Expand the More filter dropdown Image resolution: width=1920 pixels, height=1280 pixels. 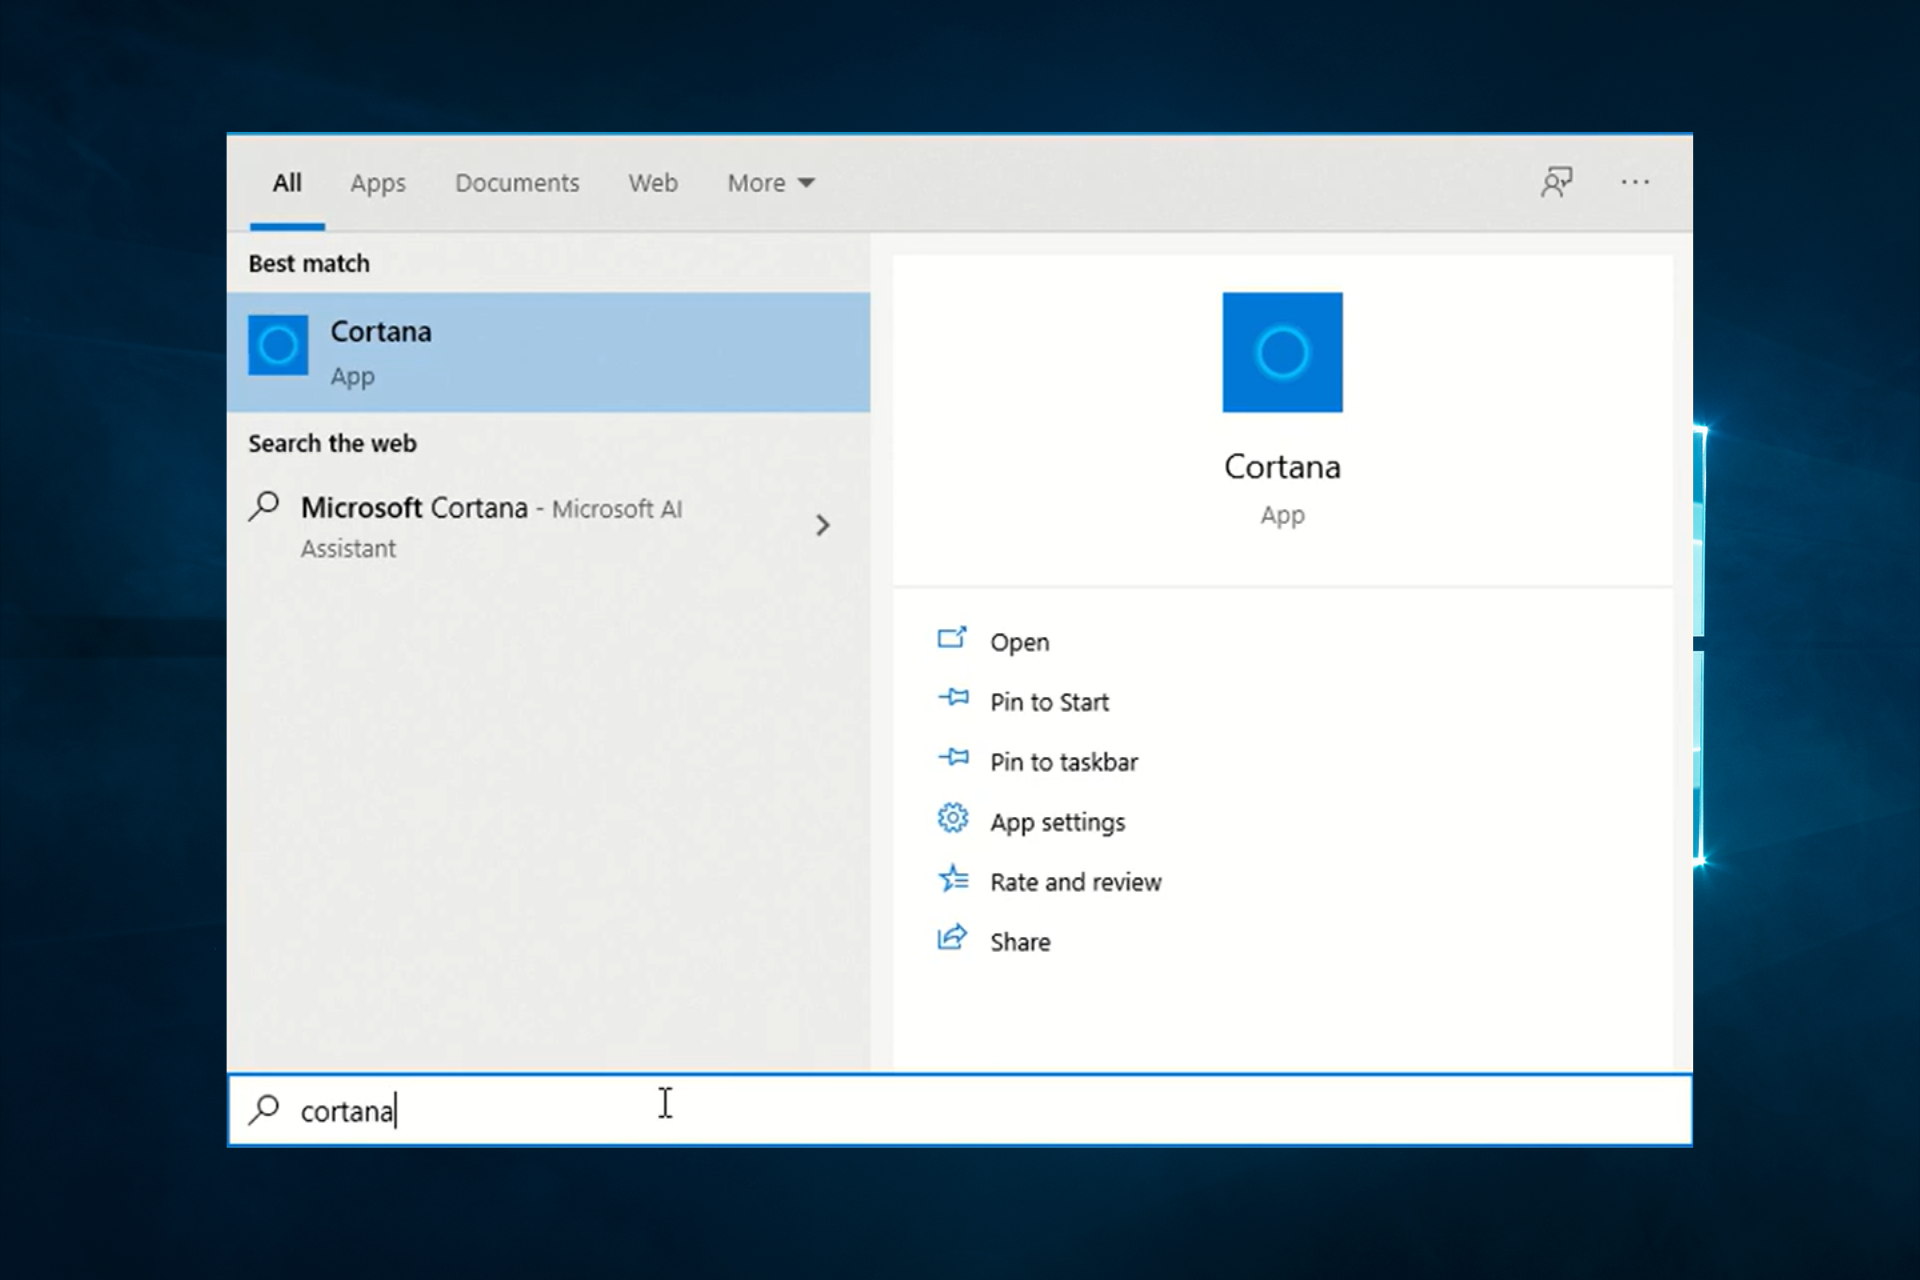pyautogui.click(x=771, y=183)
